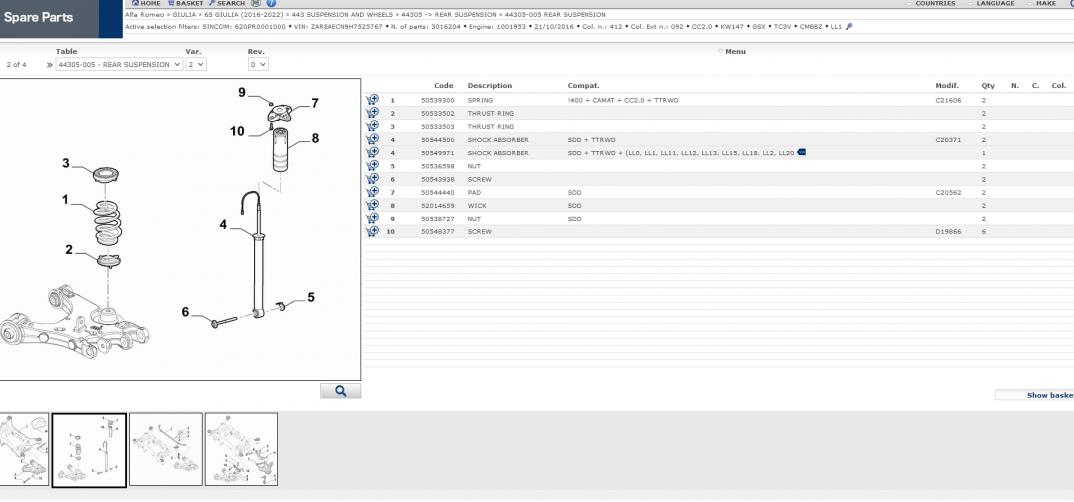Go to HOME
This screenshot has height=502, width=1074.
point(146,3)
